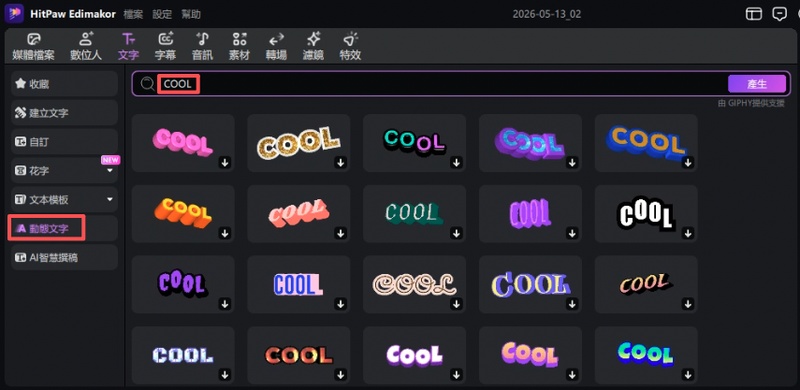
Task: Select the white on black COOL sticker
Action: (x=646, y=213)
